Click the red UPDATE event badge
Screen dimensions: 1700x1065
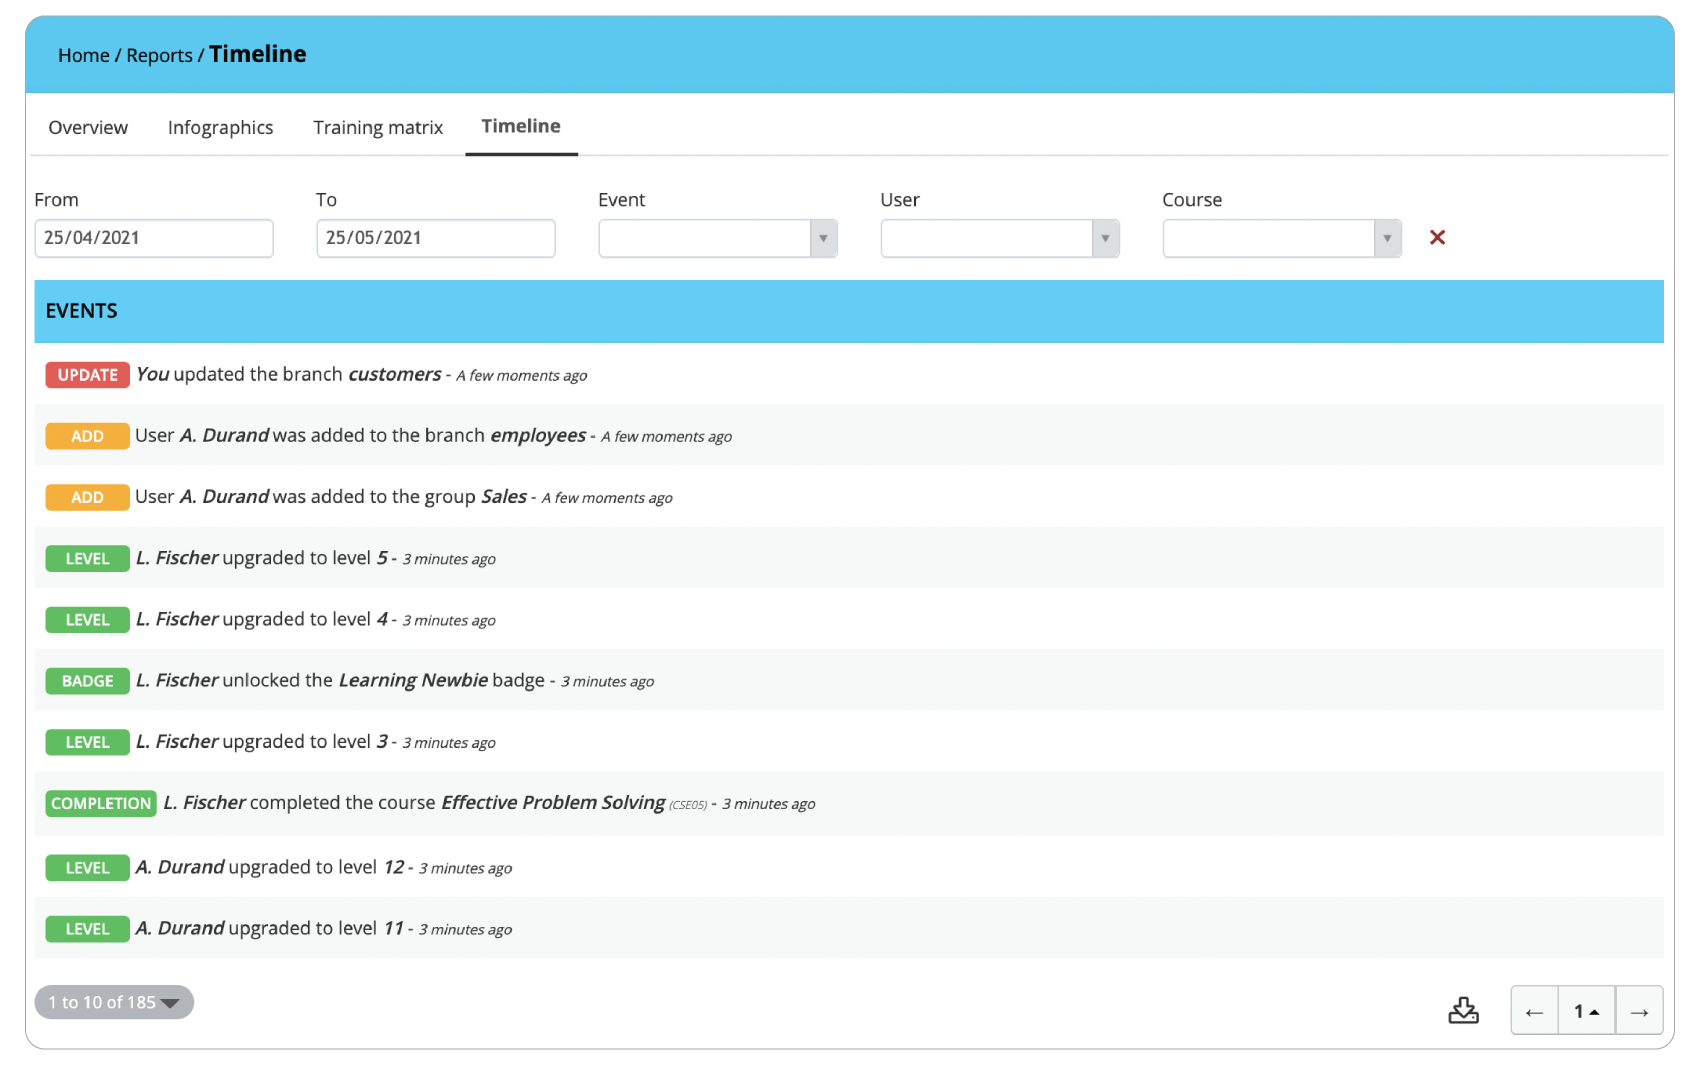coord(87,375)
